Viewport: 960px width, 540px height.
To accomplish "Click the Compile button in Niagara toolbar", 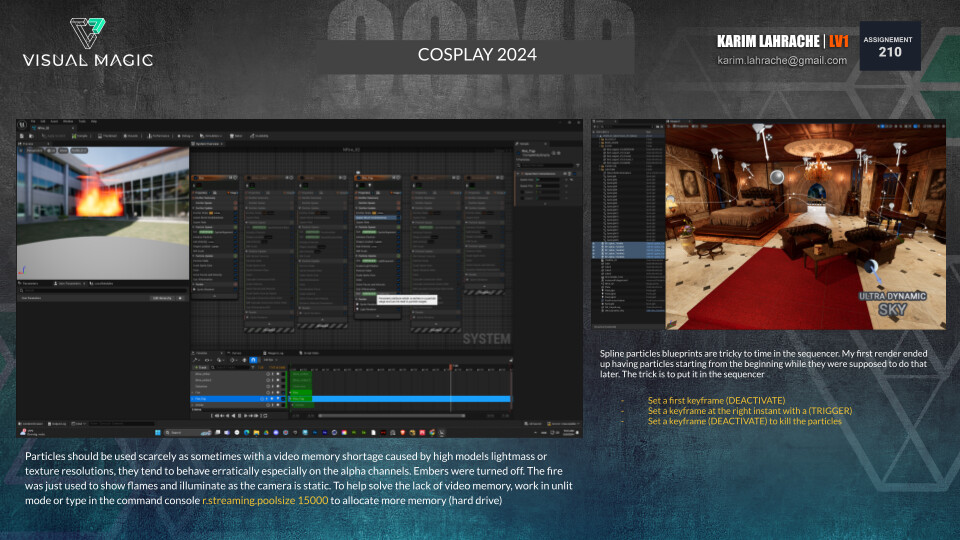I will click(x=80, y=136).
